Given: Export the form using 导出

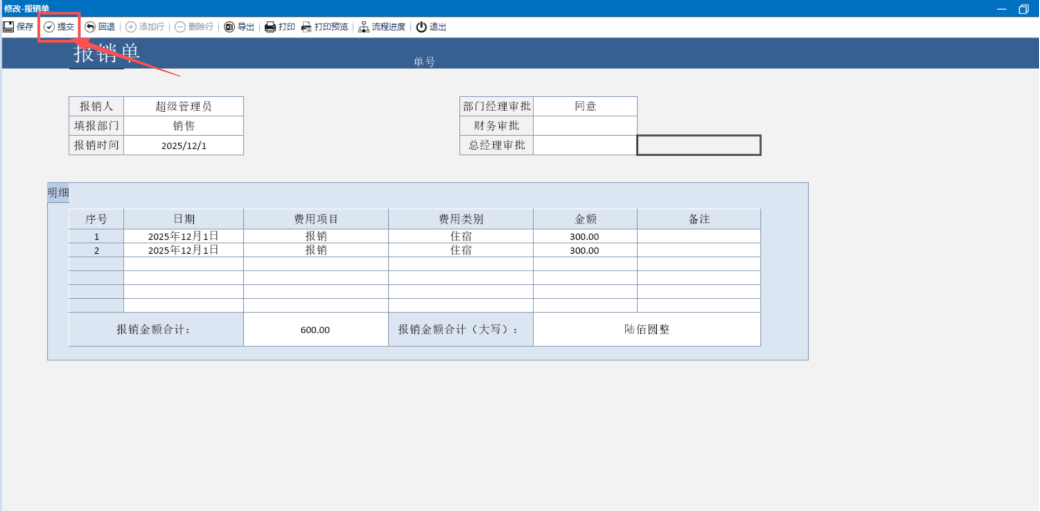Looking at the screenshot, I should point(239,27).
